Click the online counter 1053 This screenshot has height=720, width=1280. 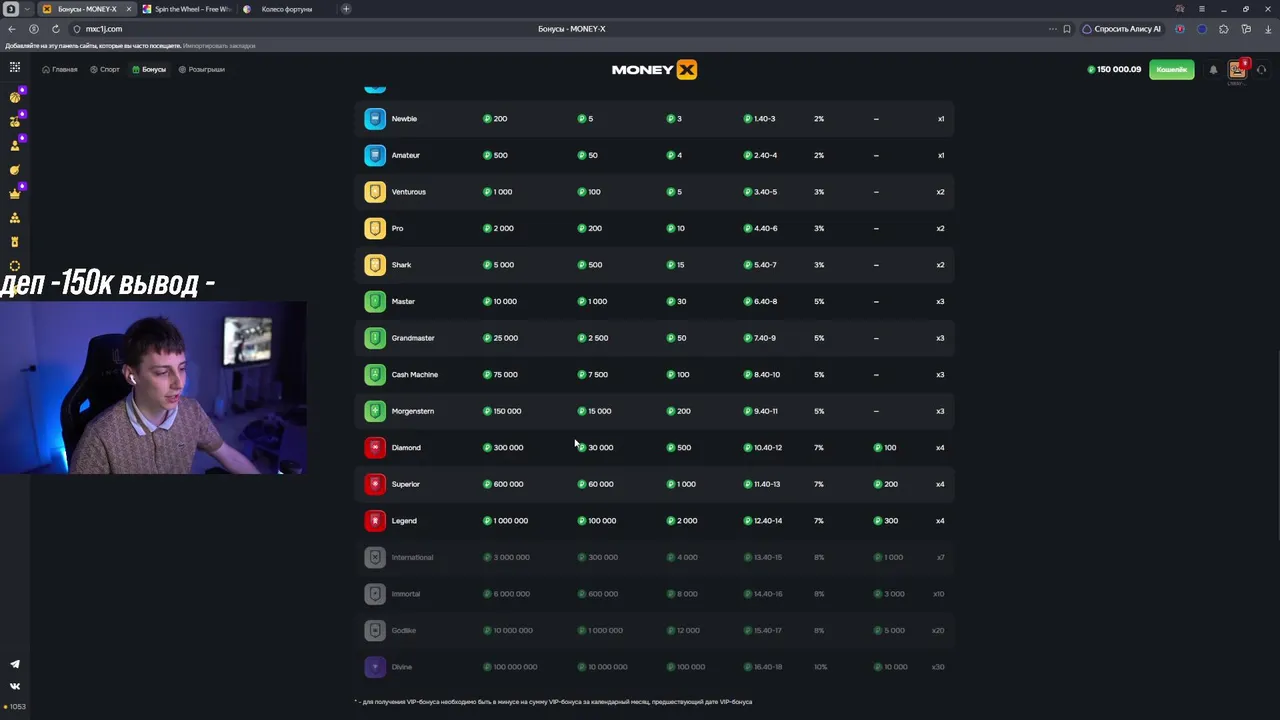14,707
